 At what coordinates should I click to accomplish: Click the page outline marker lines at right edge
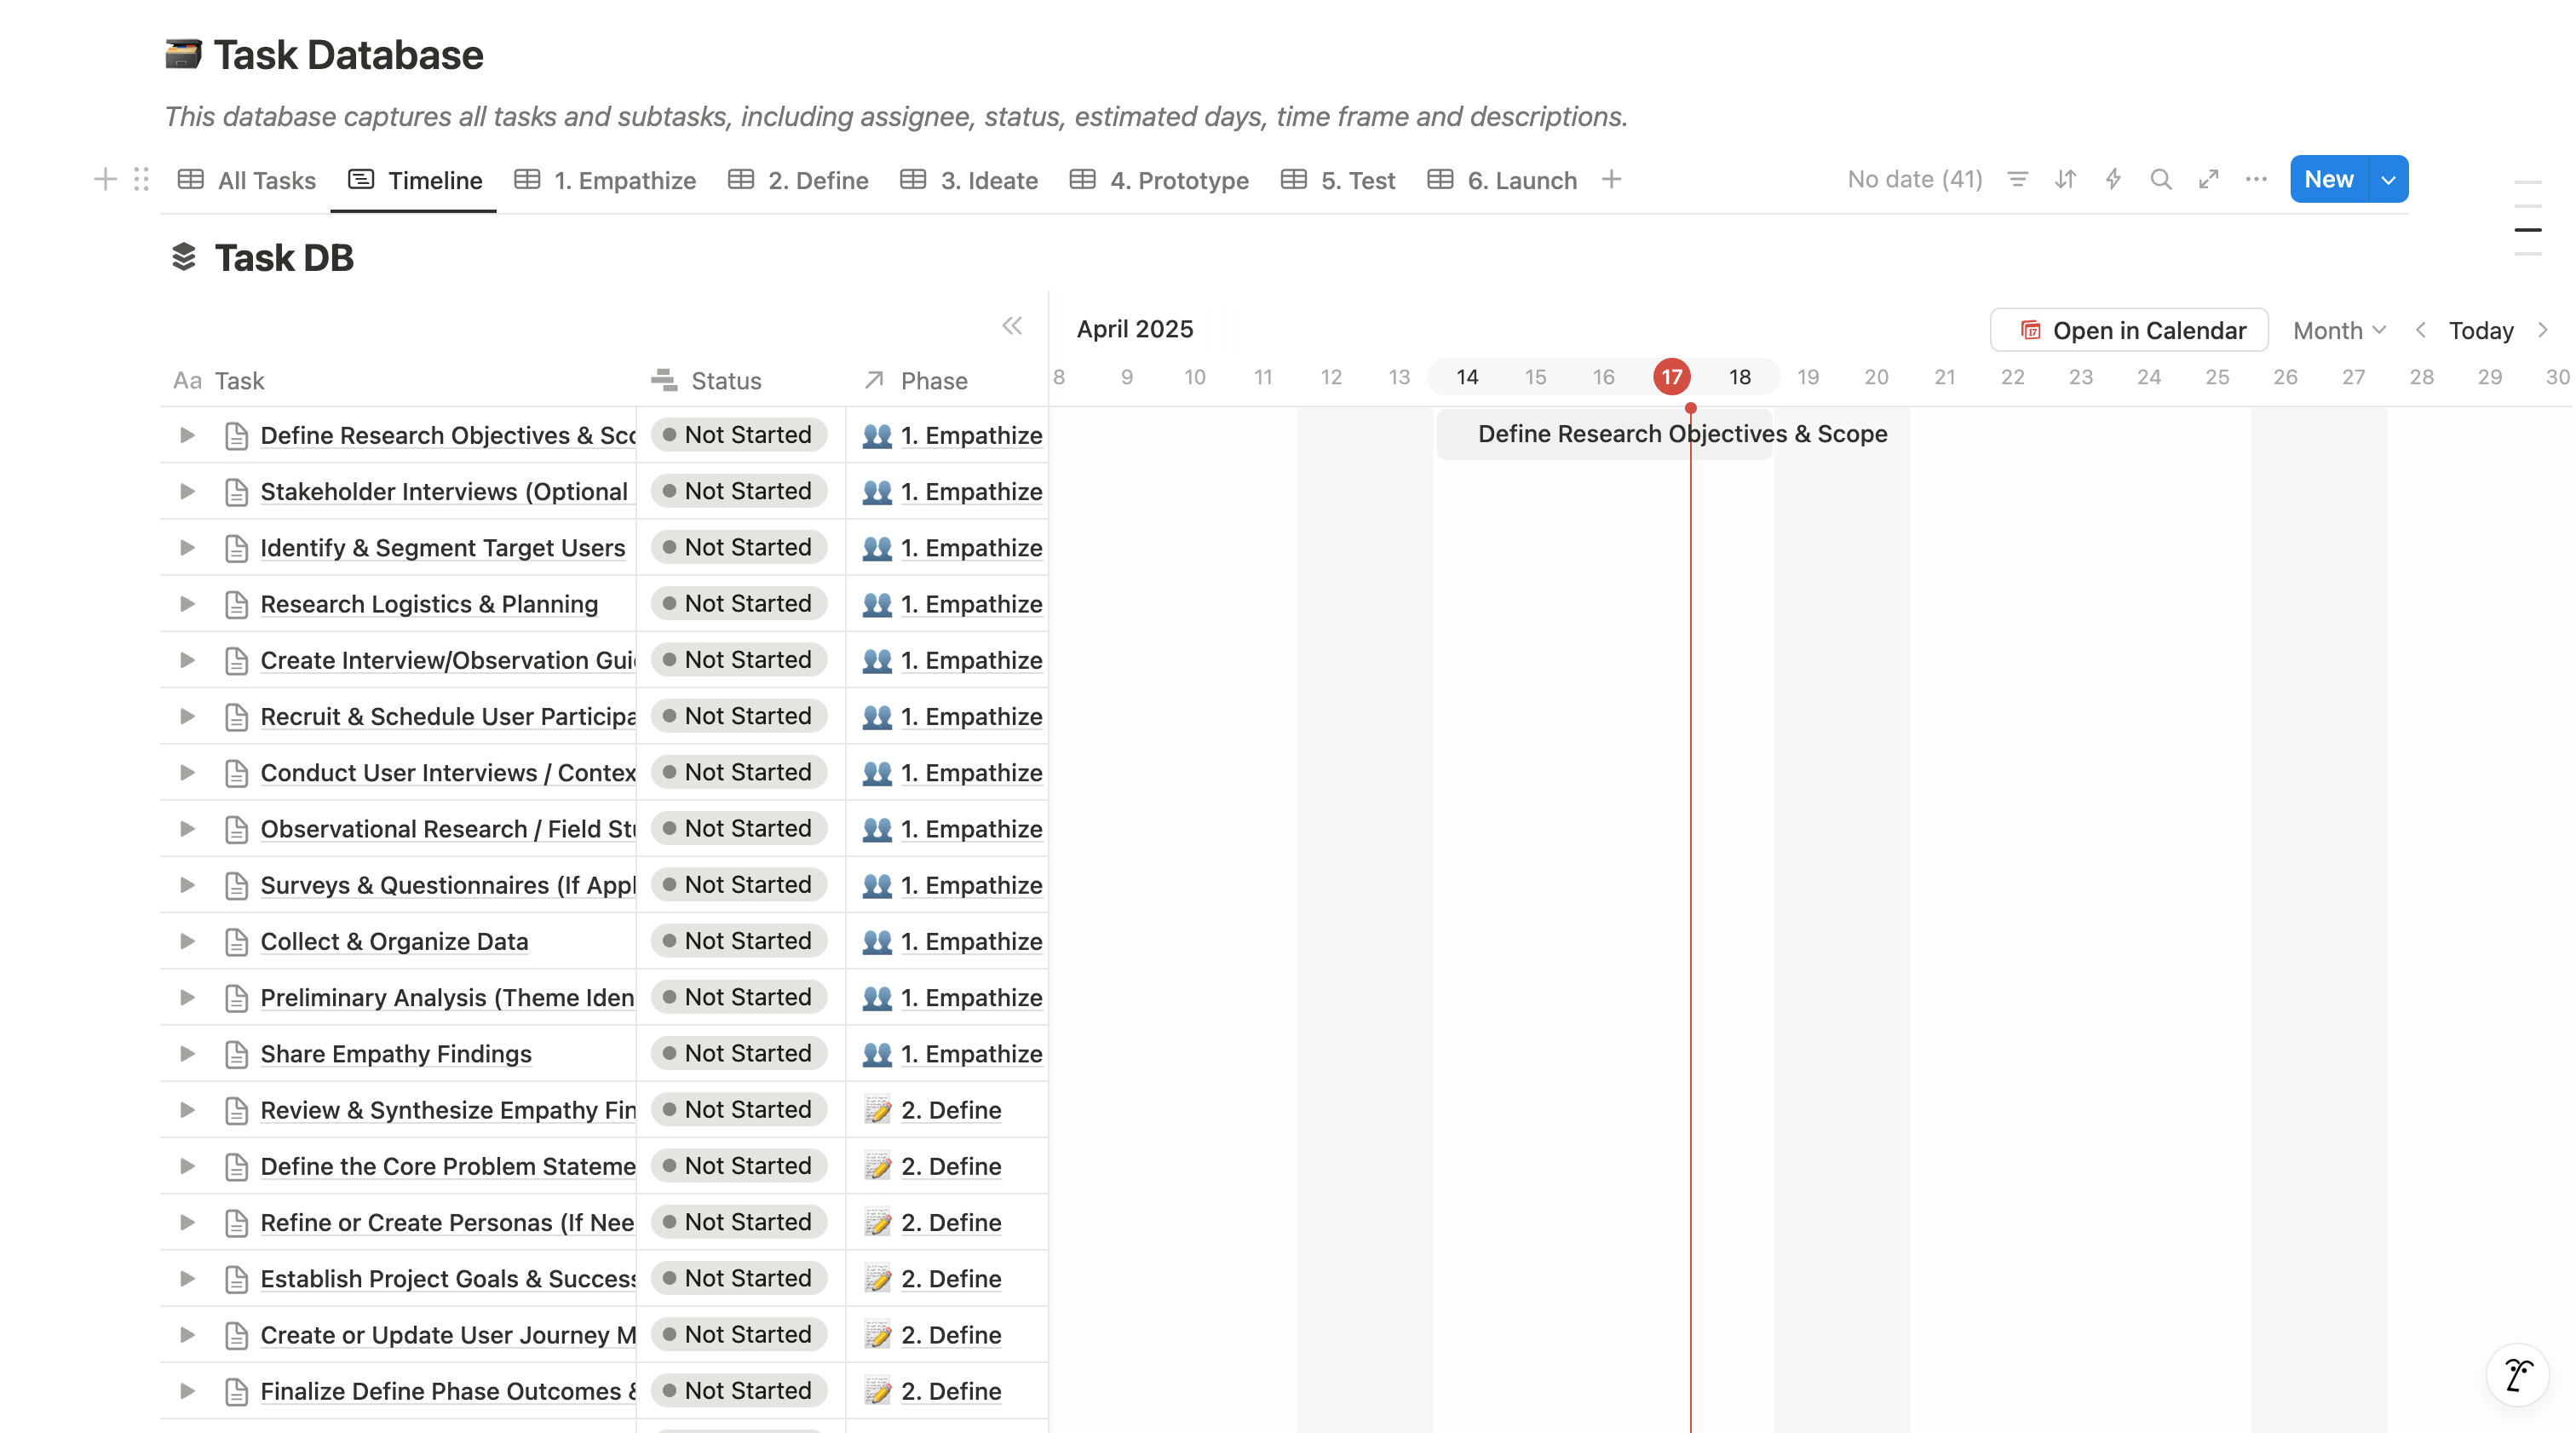point(2528,218)
